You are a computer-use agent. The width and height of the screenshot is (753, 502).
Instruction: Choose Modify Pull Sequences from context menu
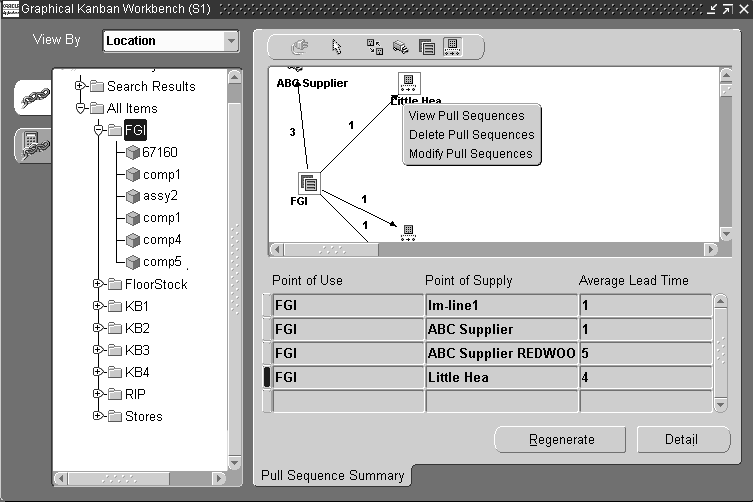[x=471, y=154]
